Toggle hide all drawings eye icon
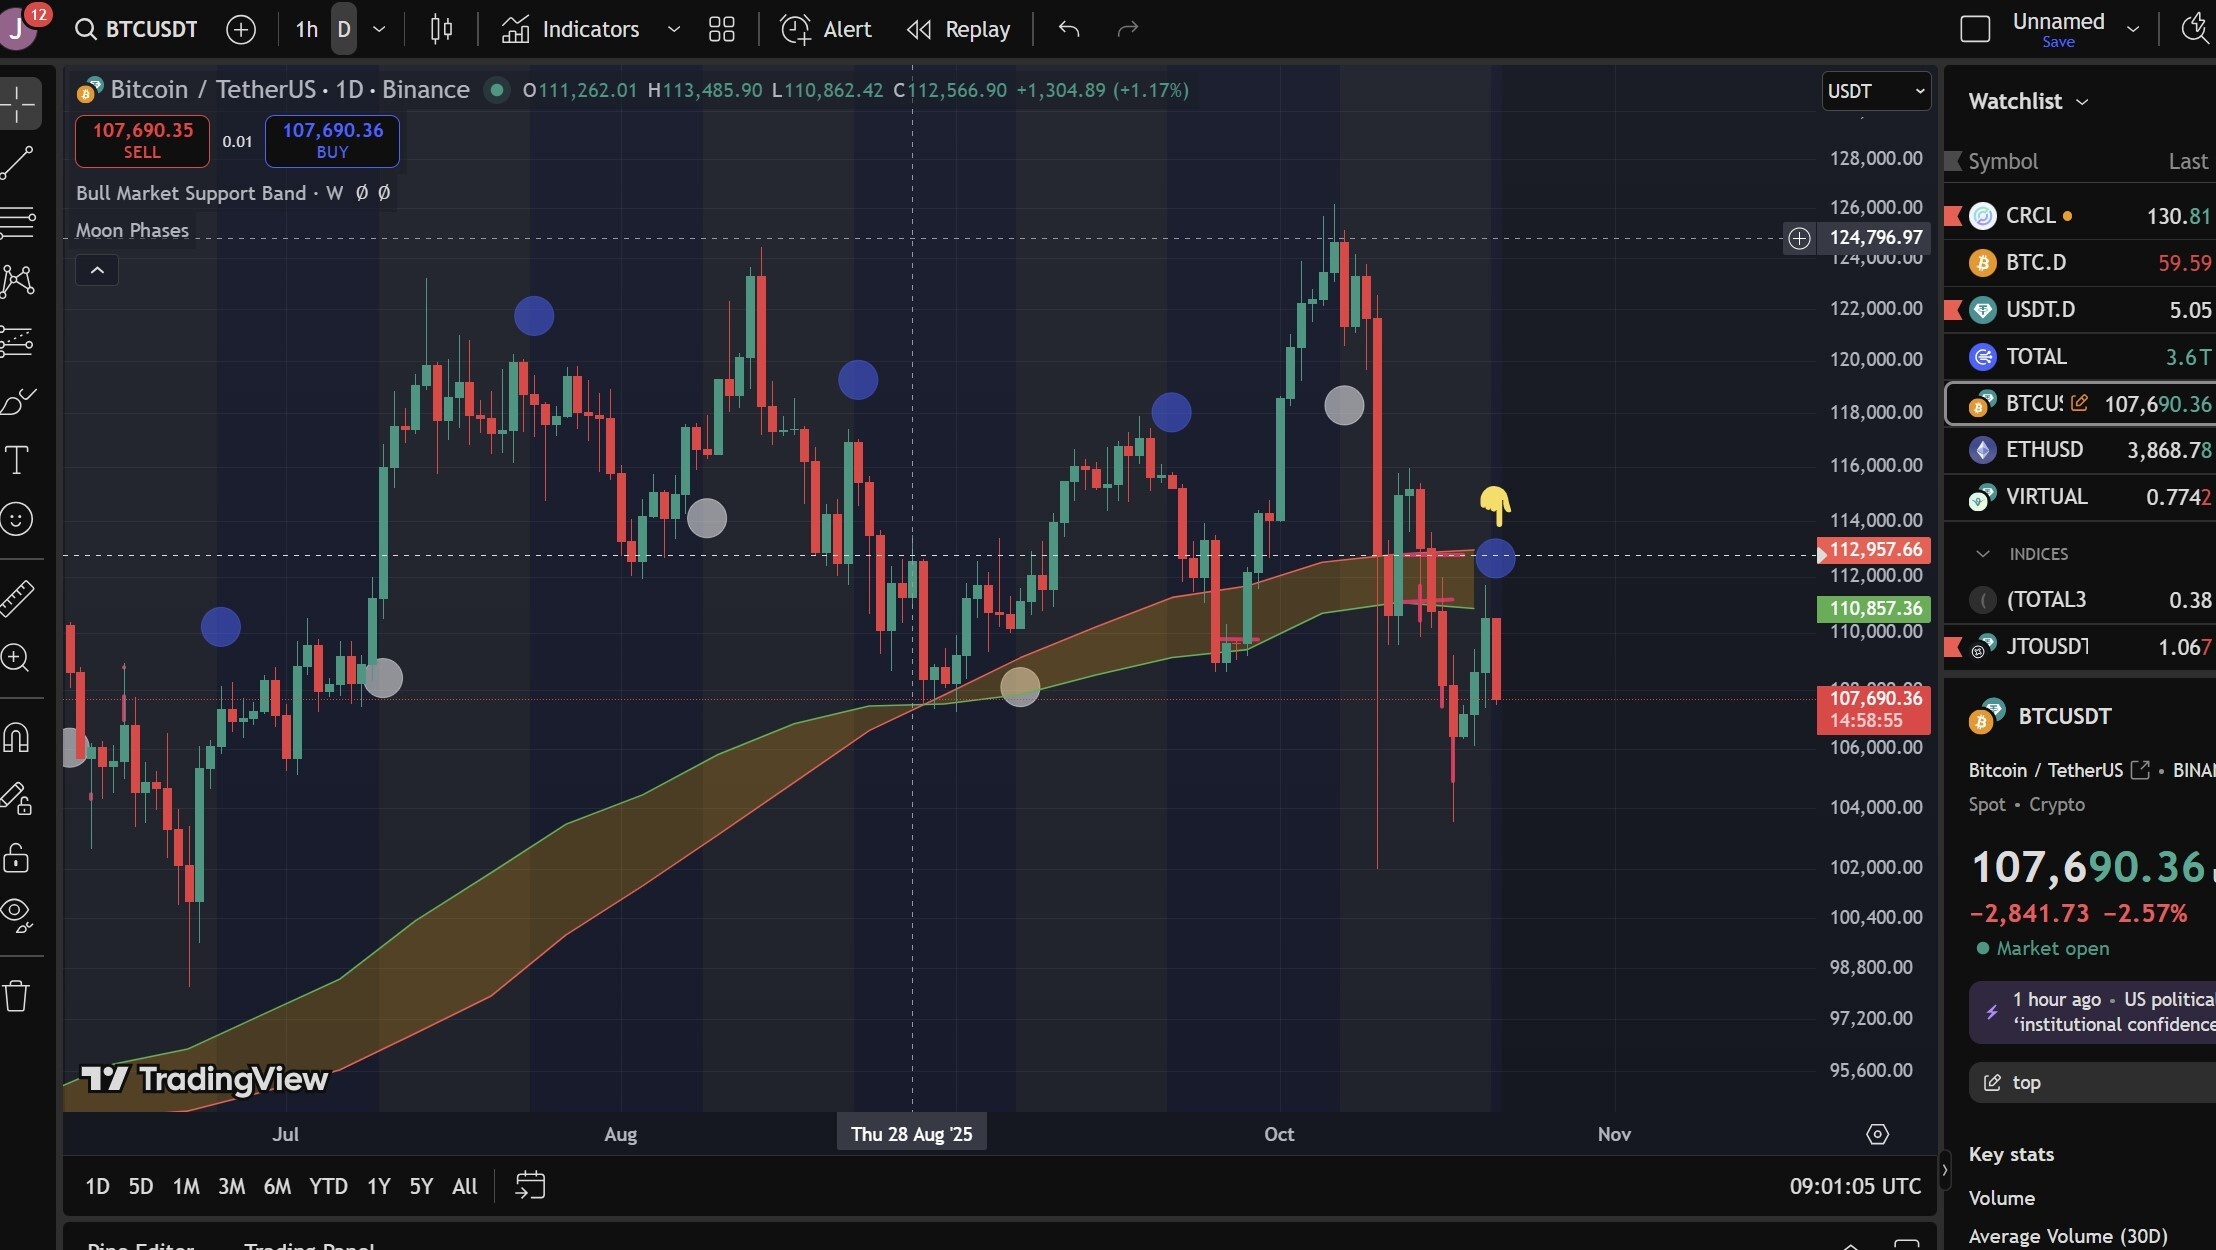2216x1250 pixels. pyautogui.click(x=17, y=913)
